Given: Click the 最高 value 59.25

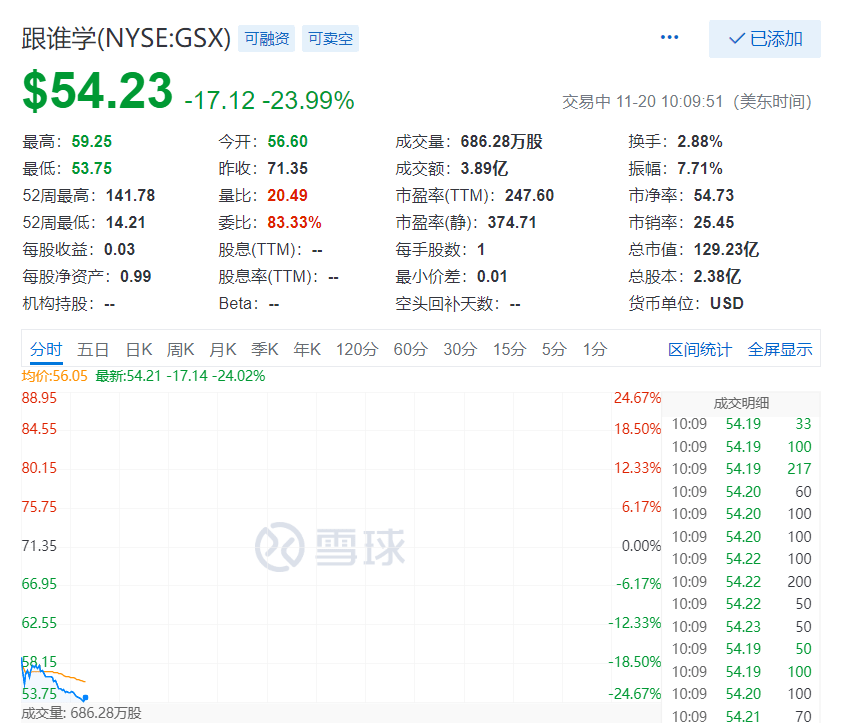Looking at the screenshot, I should coord(92,141).
